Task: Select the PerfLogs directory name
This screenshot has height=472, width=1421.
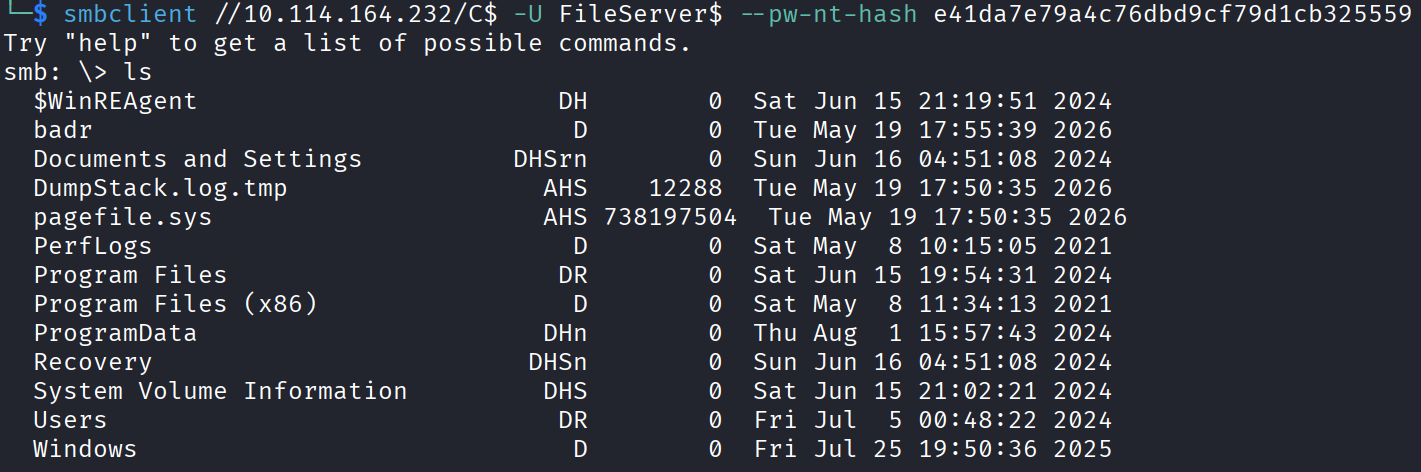Action: 92,246
